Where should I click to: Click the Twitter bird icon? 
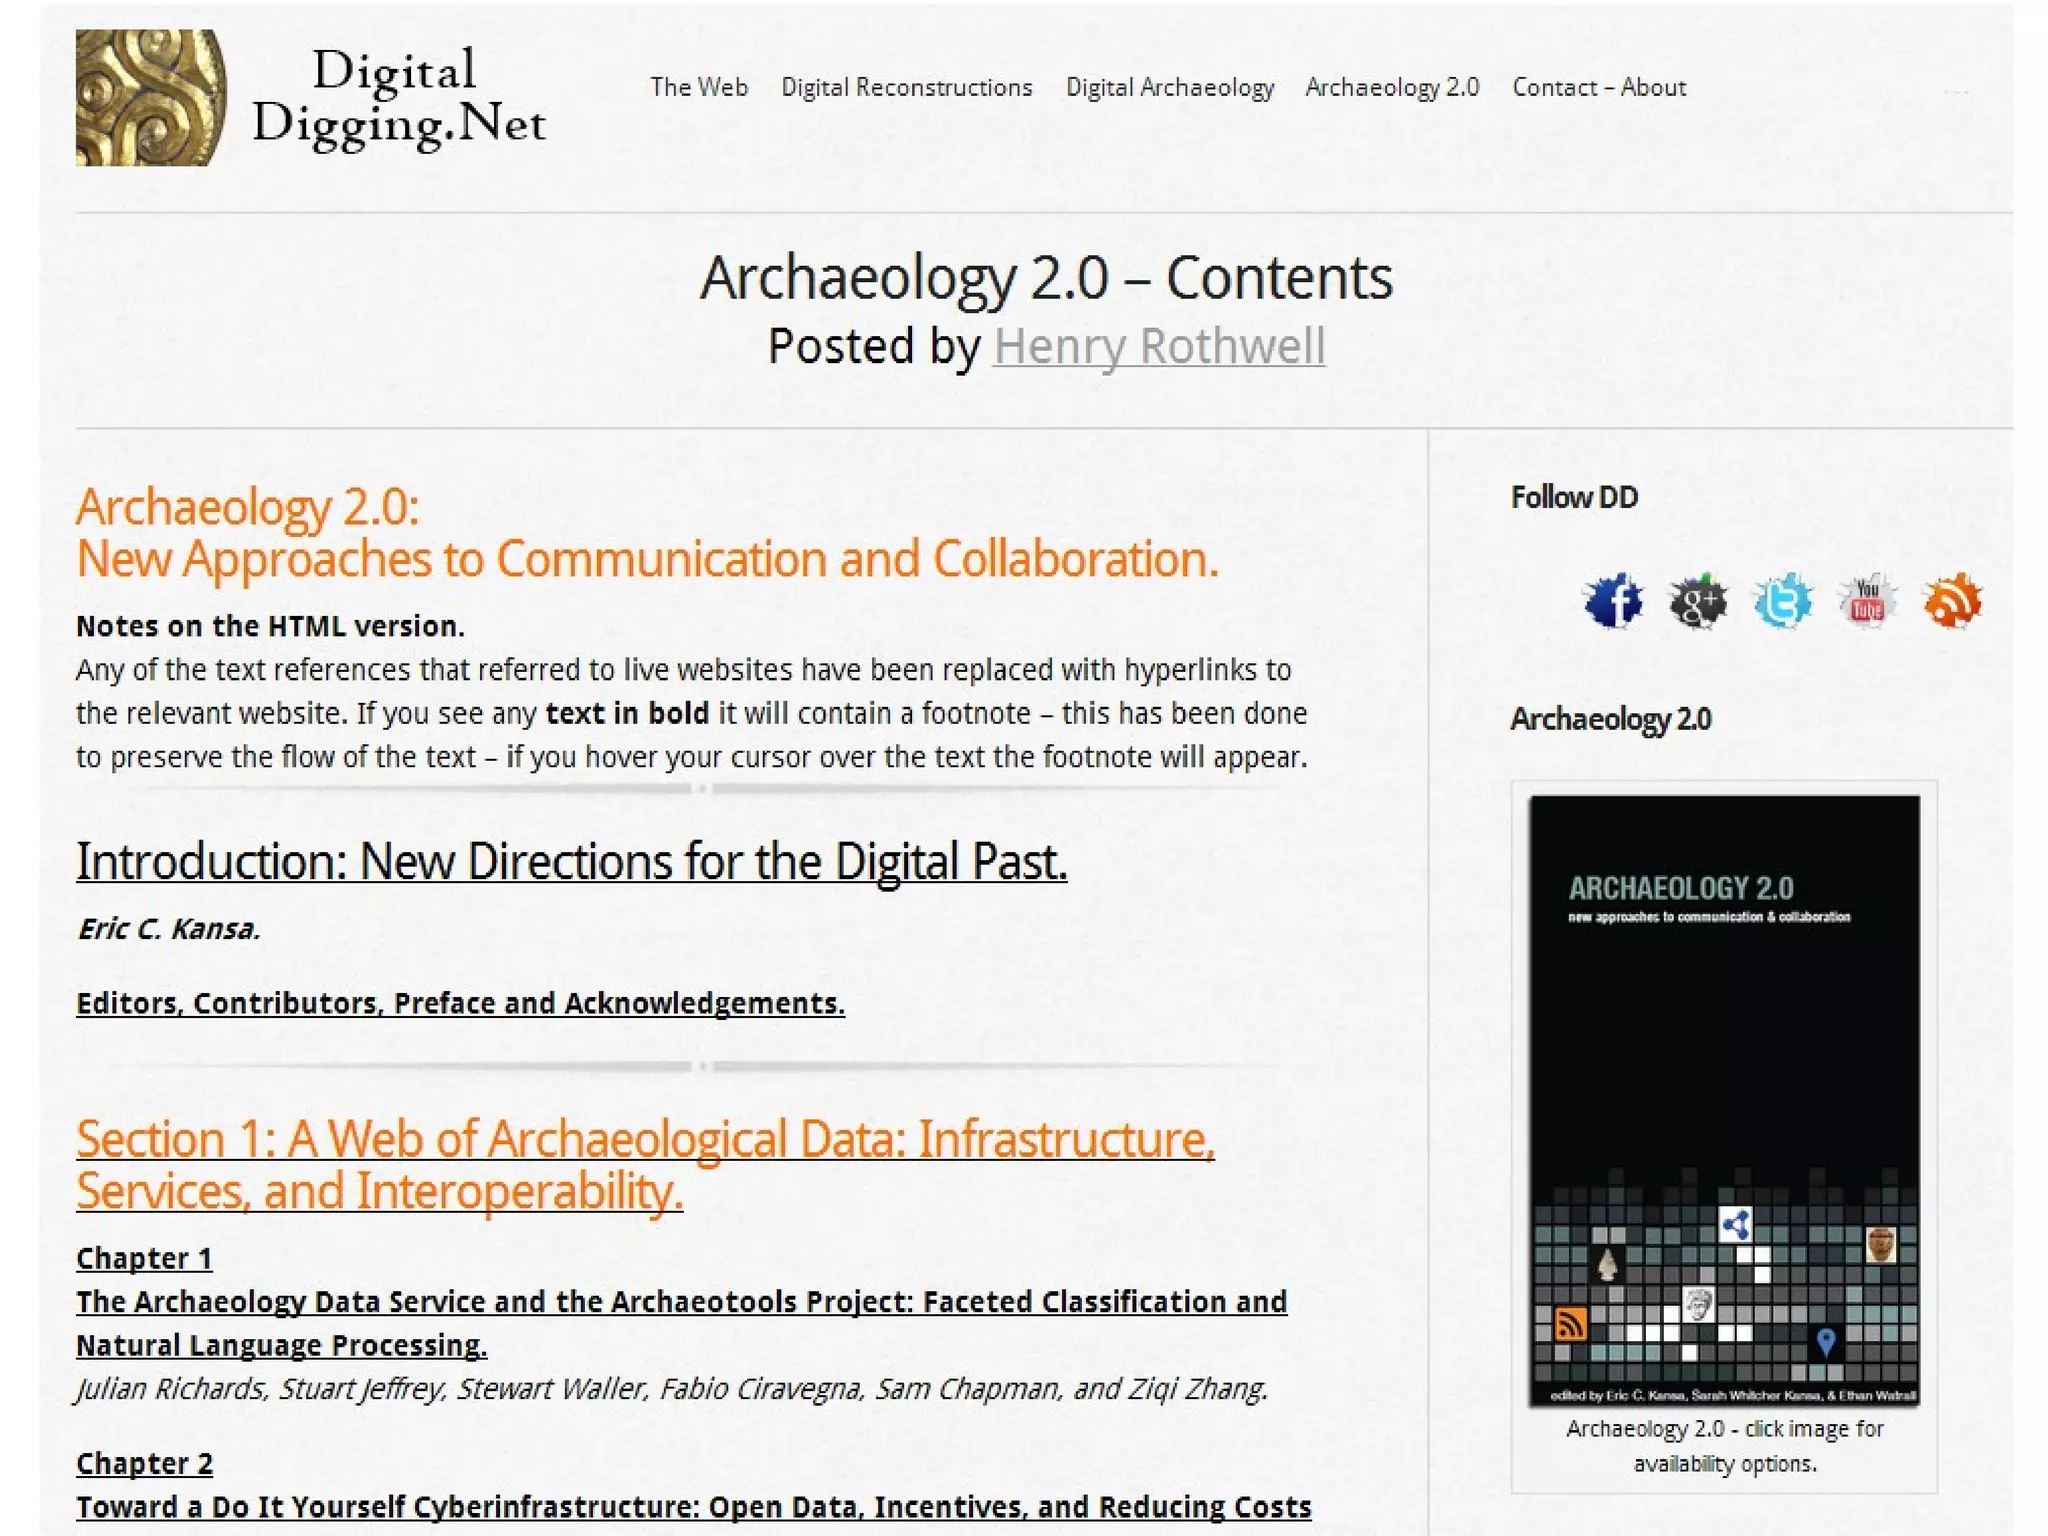[1782, 601]
